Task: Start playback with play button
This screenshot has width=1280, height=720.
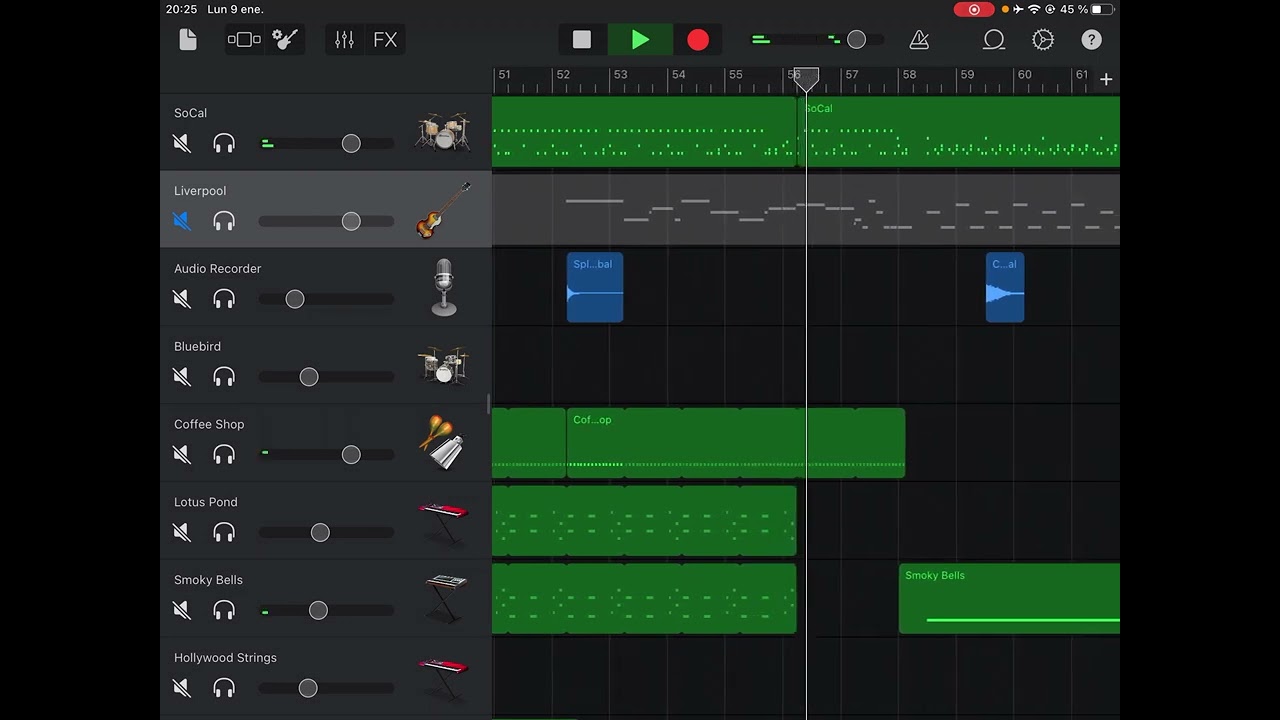Action: (x=640, y=40)
